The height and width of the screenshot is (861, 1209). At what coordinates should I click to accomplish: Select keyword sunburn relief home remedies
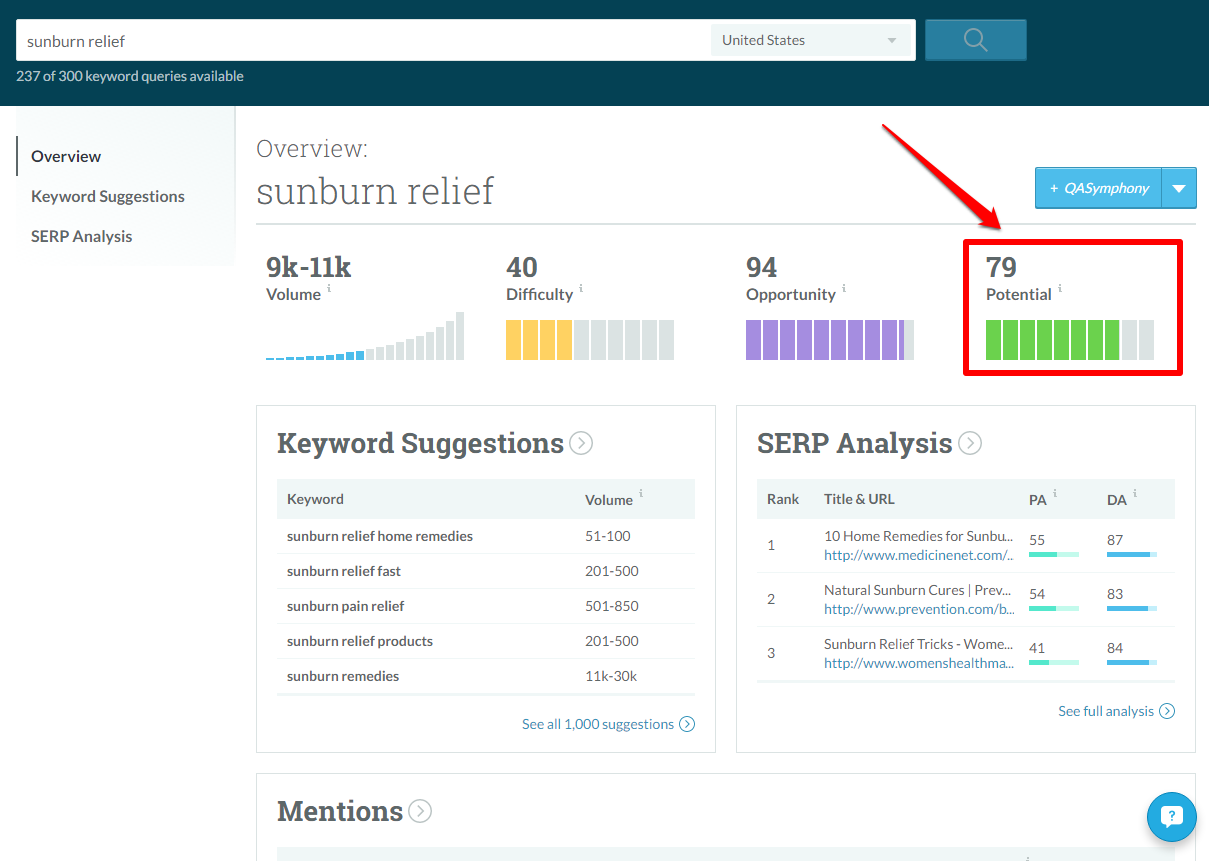(x=380, y=536)
